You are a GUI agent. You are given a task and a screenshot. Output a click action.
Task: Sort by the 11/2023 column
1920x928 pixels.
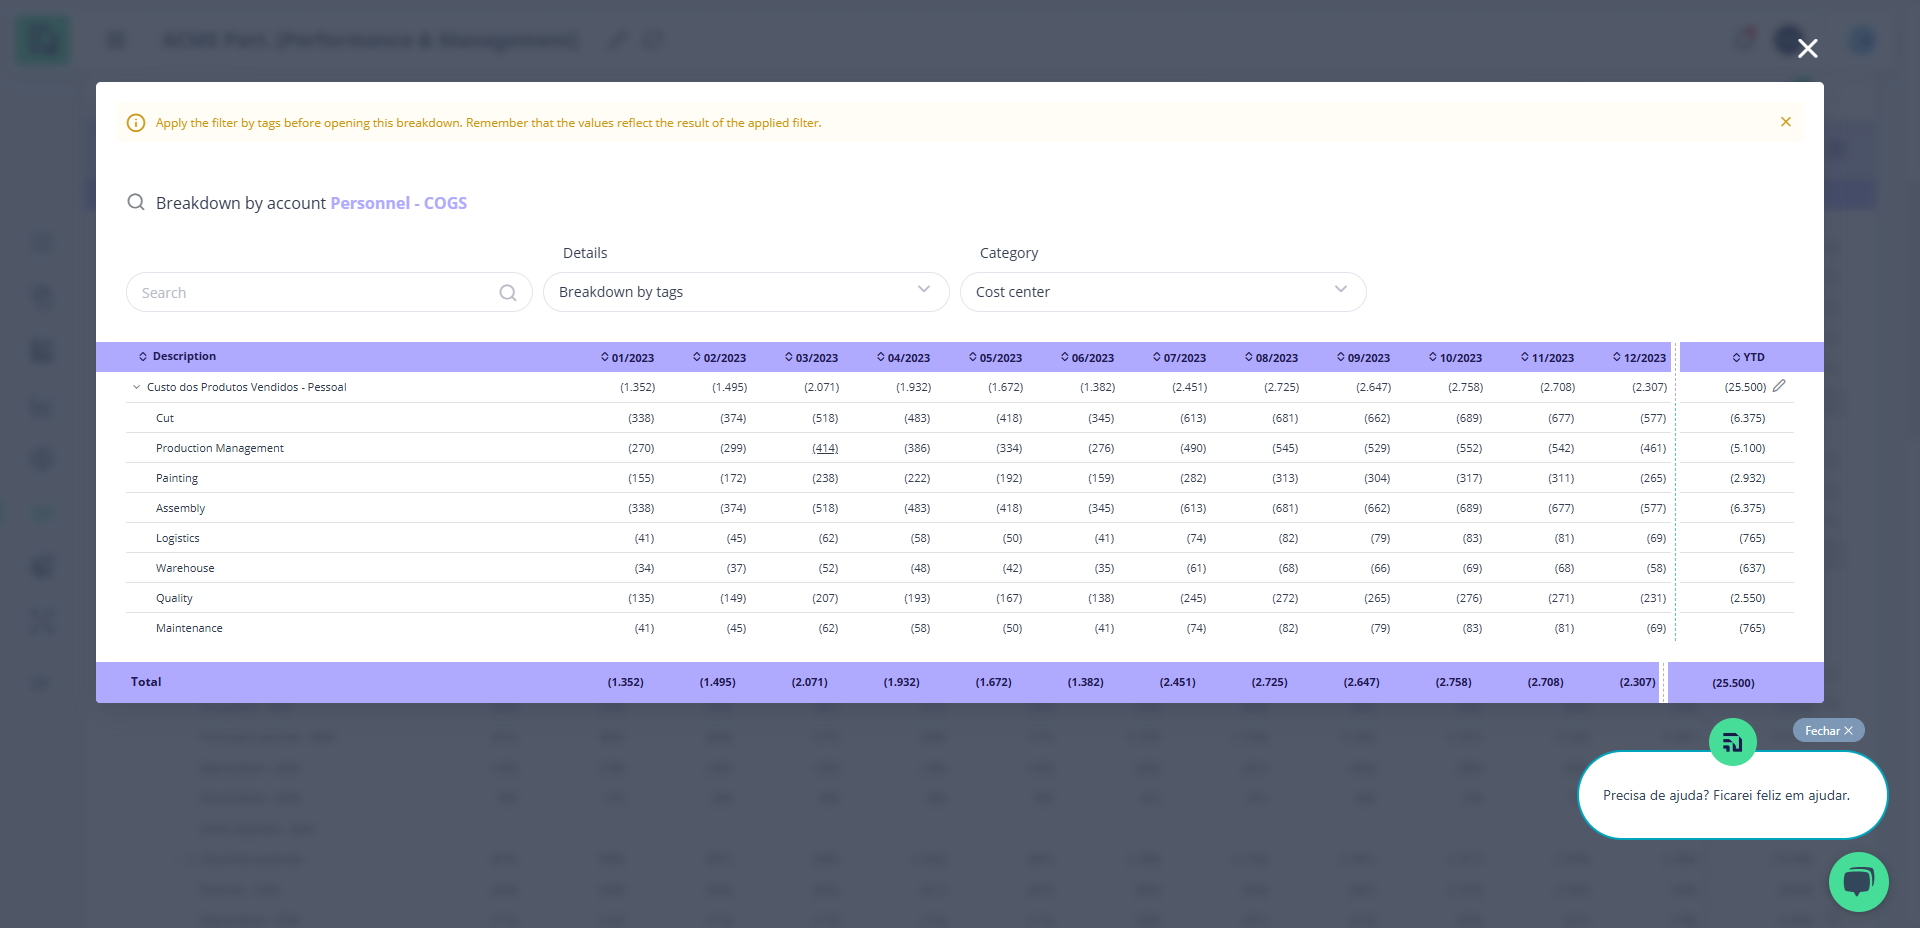click(1547, 358)
